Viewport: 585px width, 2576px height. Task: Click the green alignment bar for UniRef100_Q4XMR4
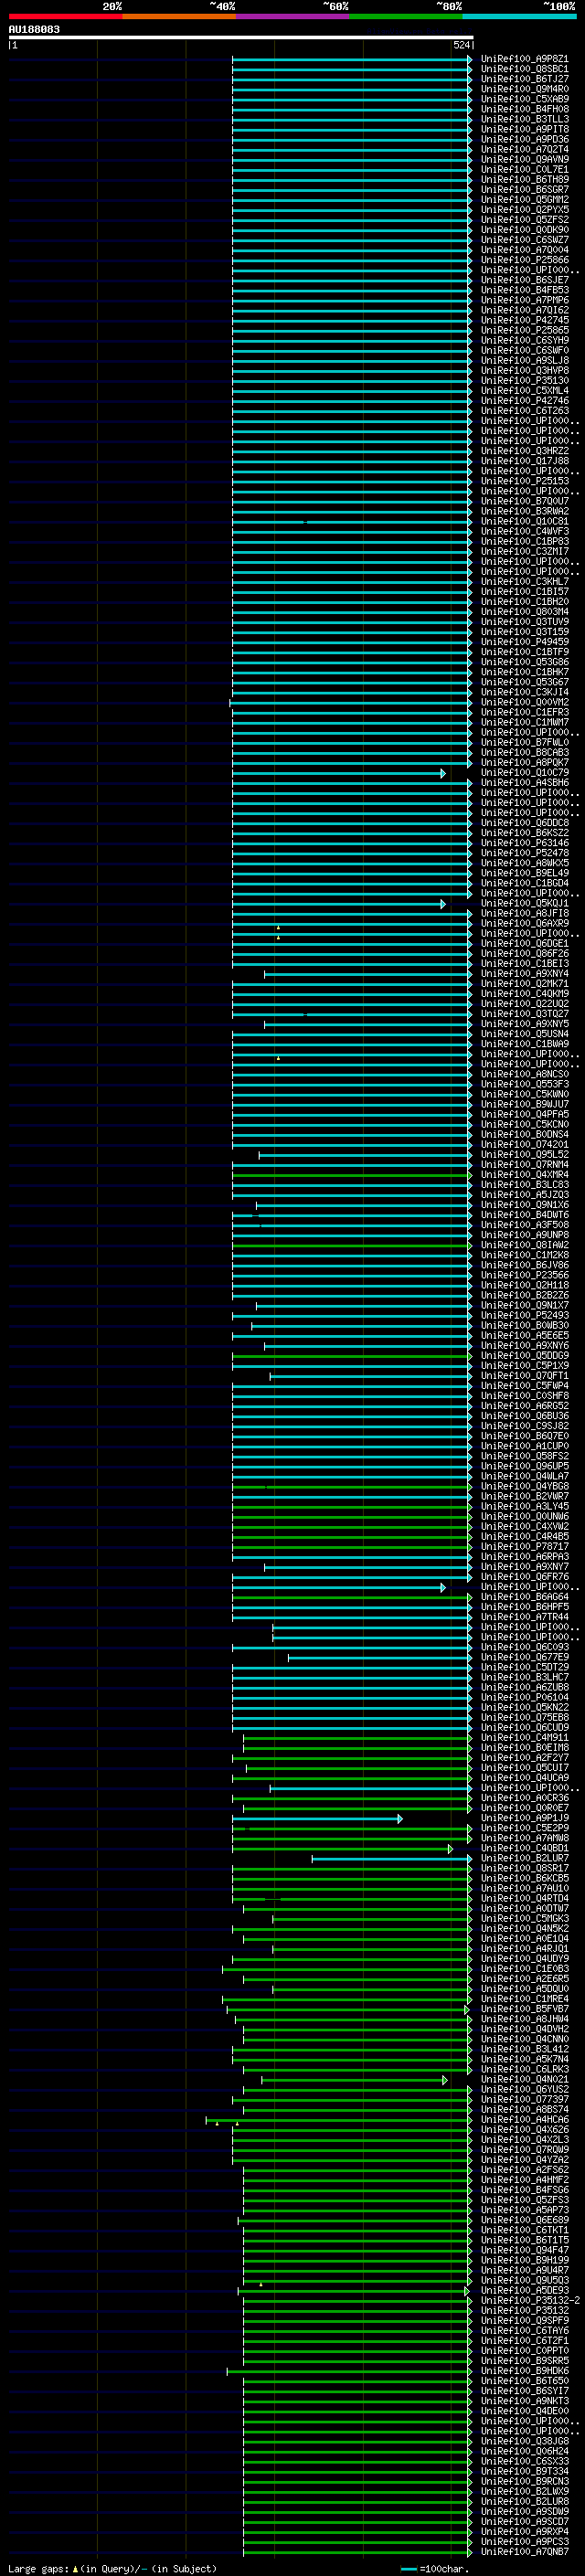pyautogui.click(x=352, y=1175)
